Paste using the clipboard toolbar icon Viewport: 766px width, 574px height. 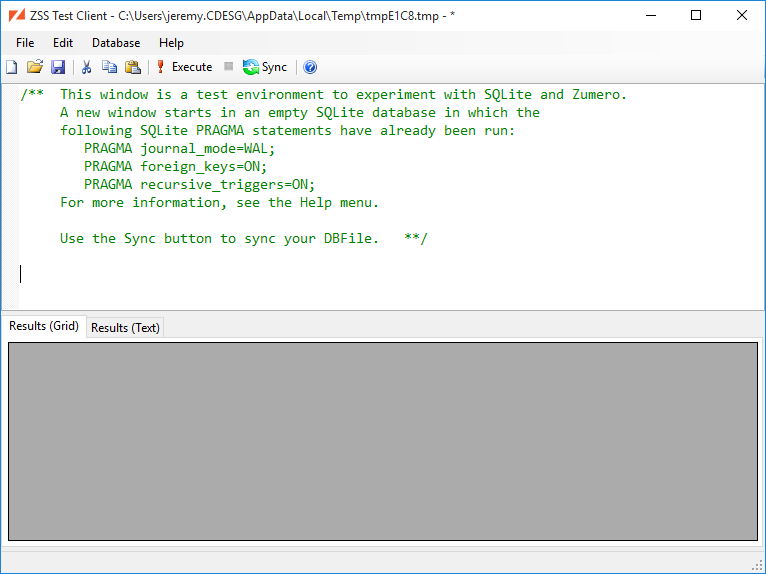pyautogui.click(x=133, y=67)
